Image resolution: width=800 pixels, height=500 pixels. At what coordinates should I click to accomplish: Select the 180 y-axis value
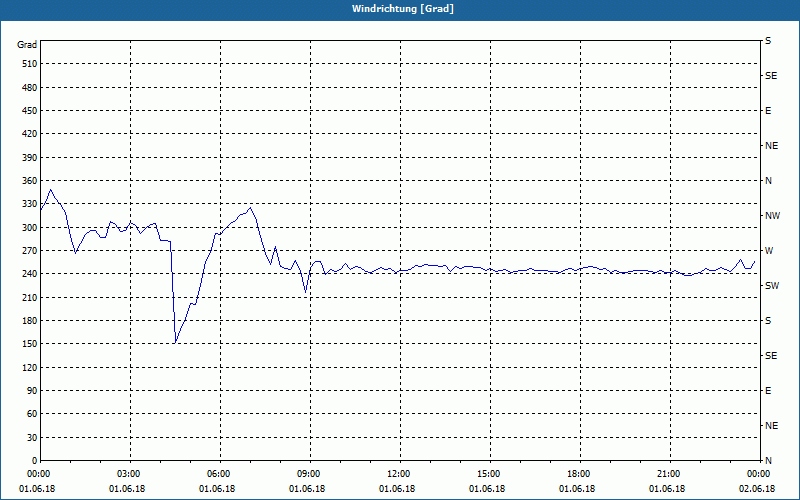[30, 320]
